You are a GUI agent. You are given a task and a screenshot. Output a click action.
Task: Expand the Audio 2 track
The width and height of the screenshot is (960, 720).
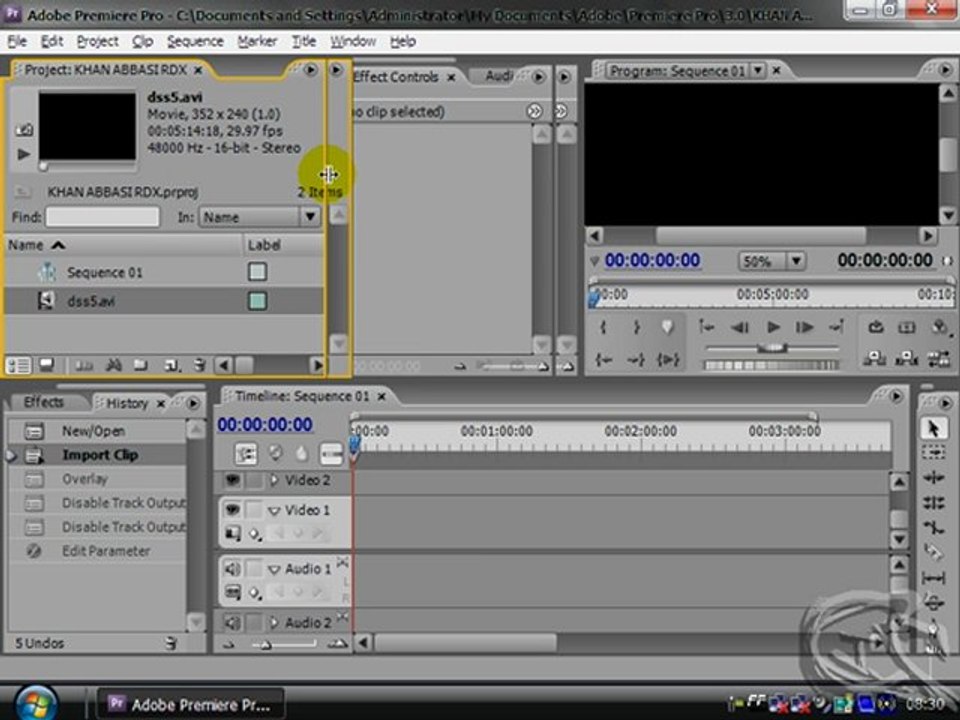274,623
